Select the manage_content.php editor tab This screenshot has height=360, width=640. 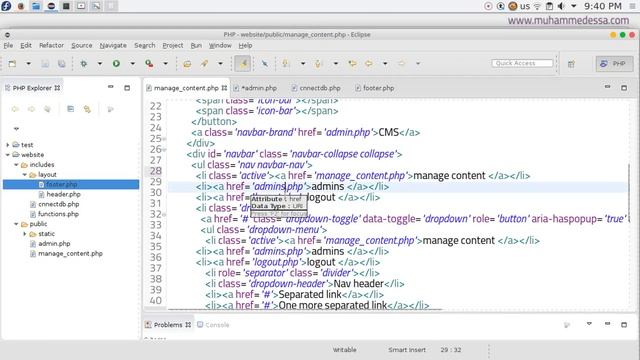tap(186, 88)
